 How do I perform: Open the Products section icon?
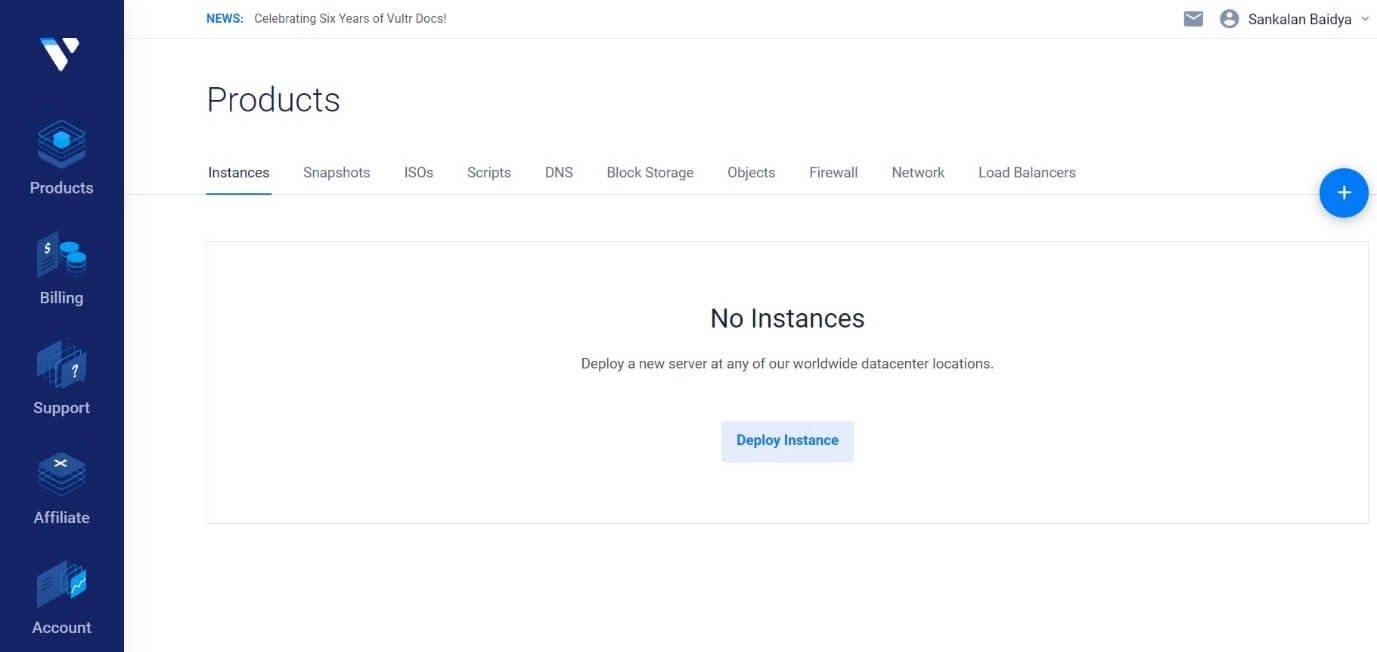click(x=61, y=144)
